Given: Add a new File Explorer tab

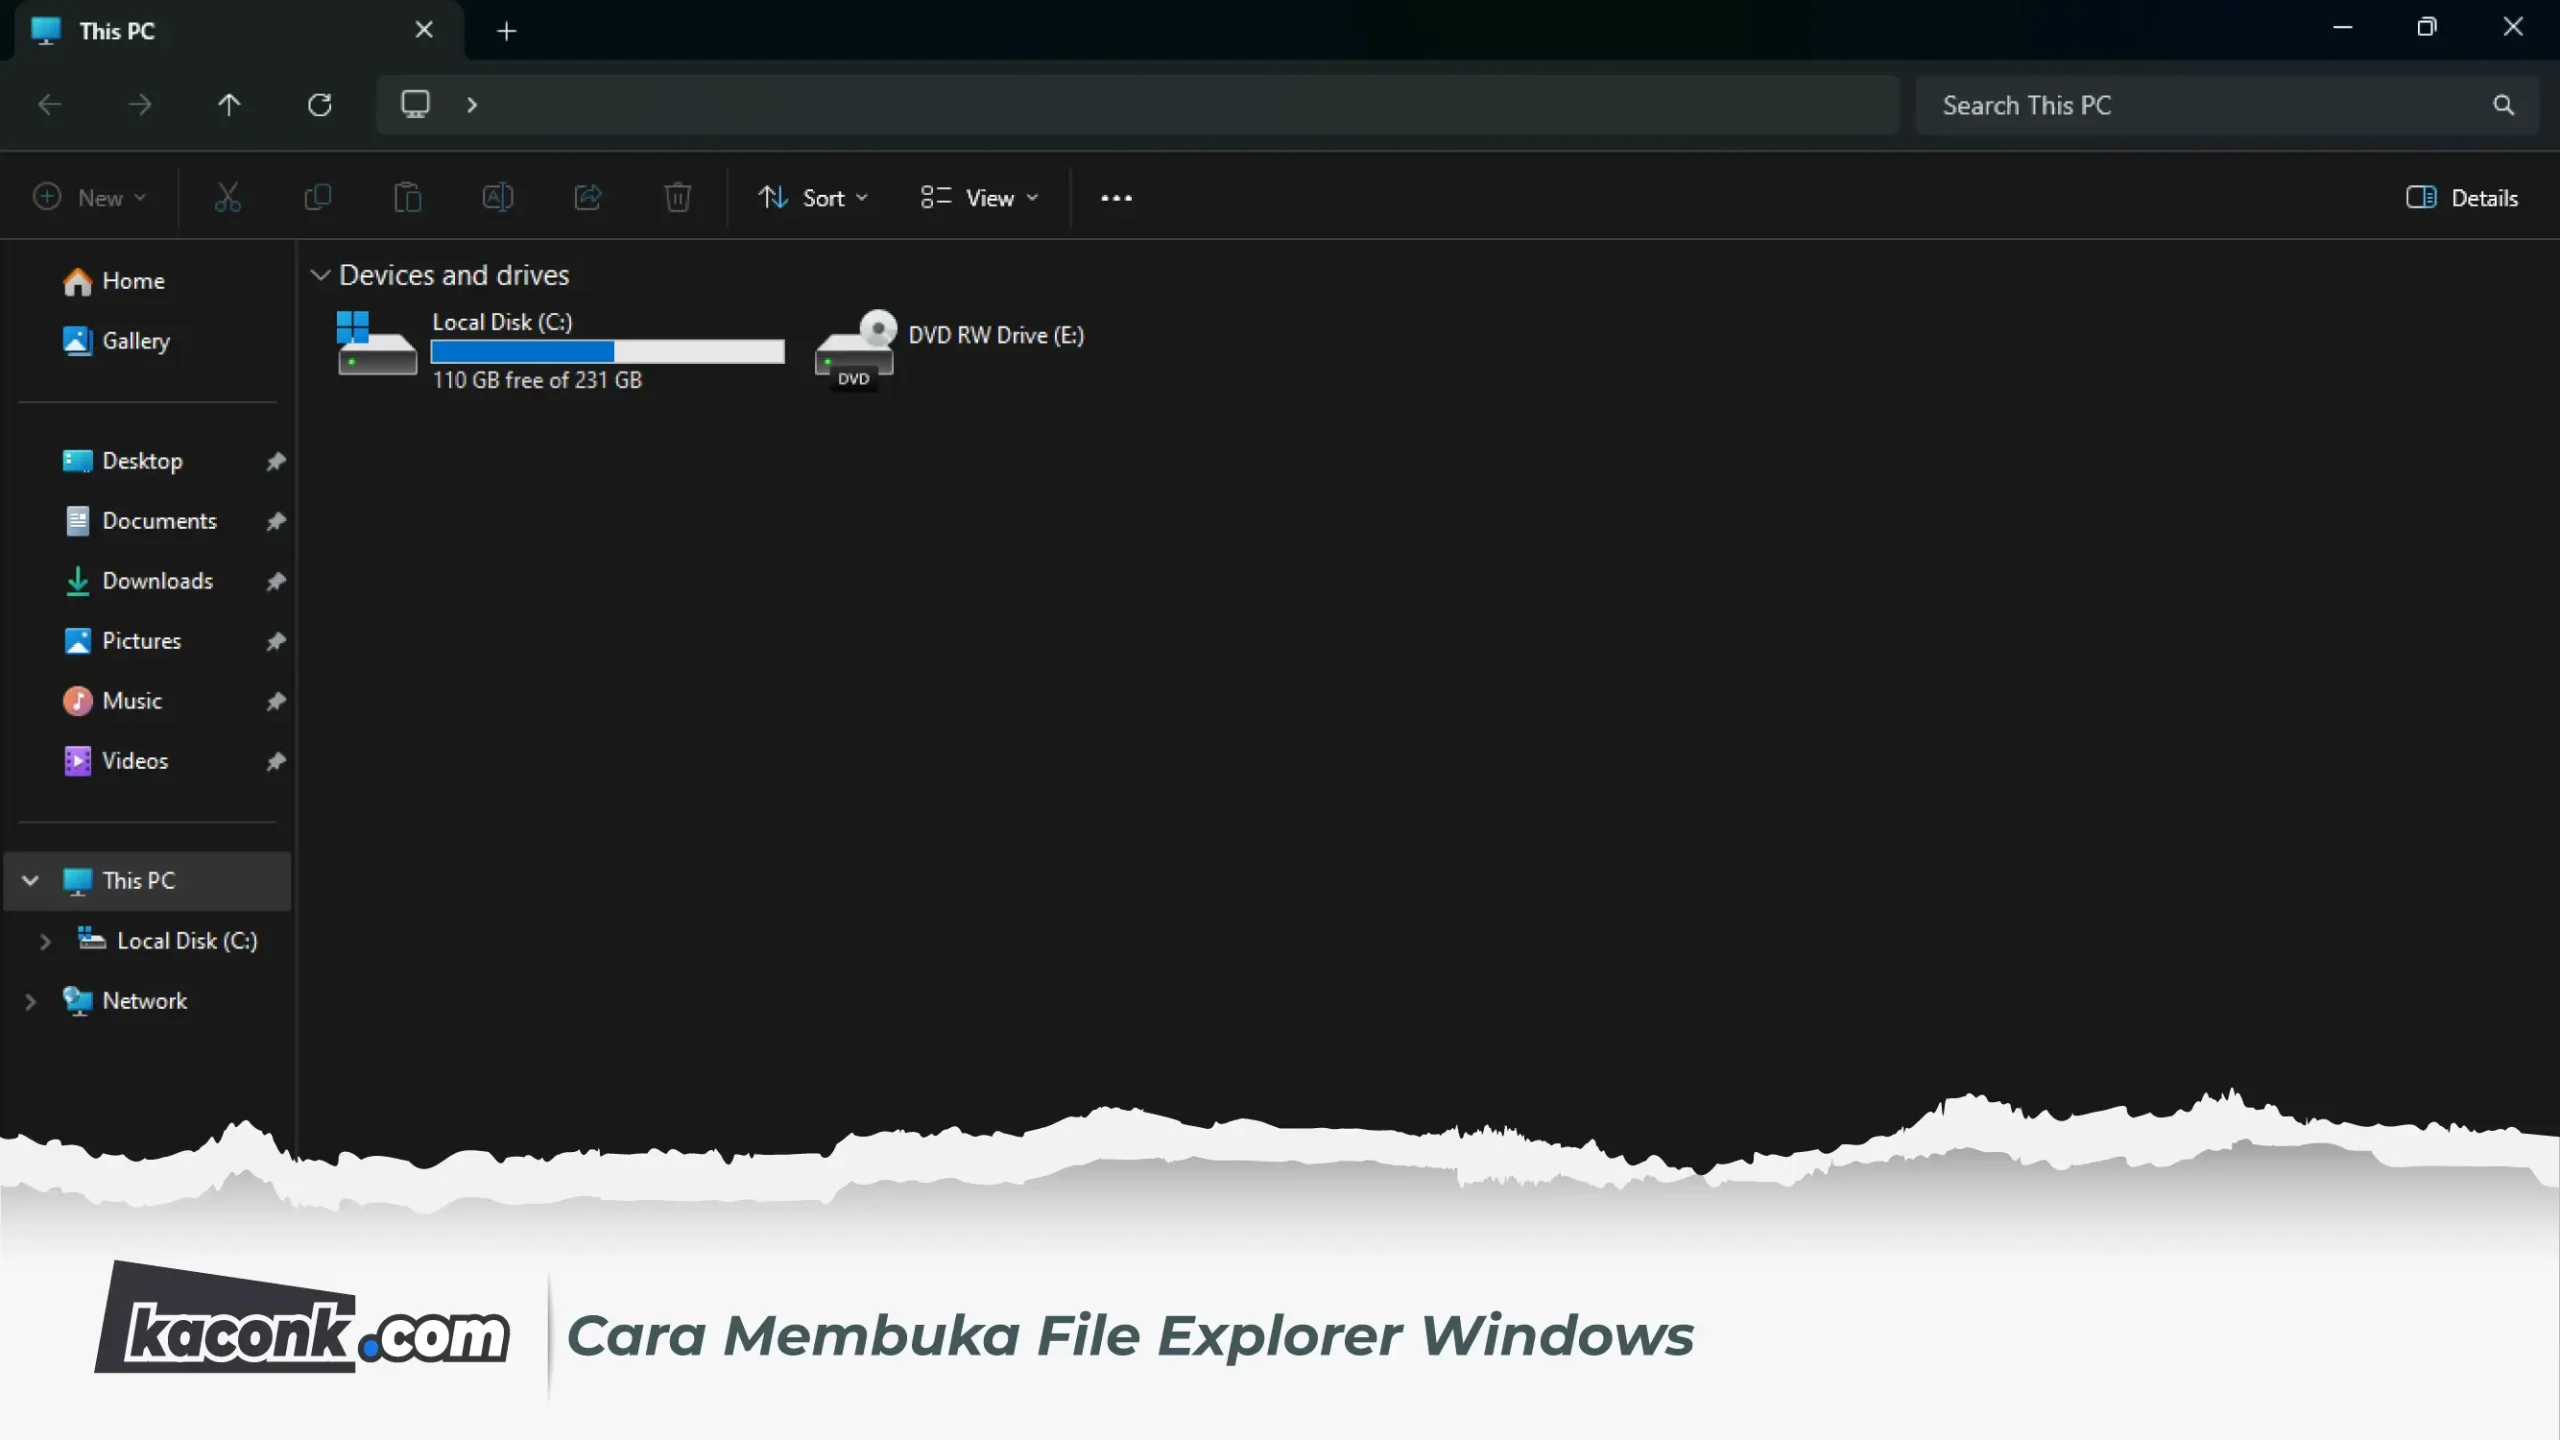Looking at the screenshot, I should coord(507,31).
